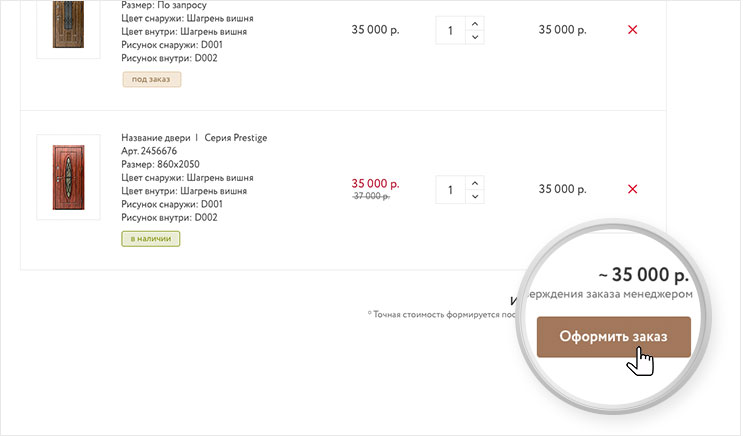Click the crossed-out 37 000 р. old price
This screenshot has width=743, height=436.
(371, 197)
